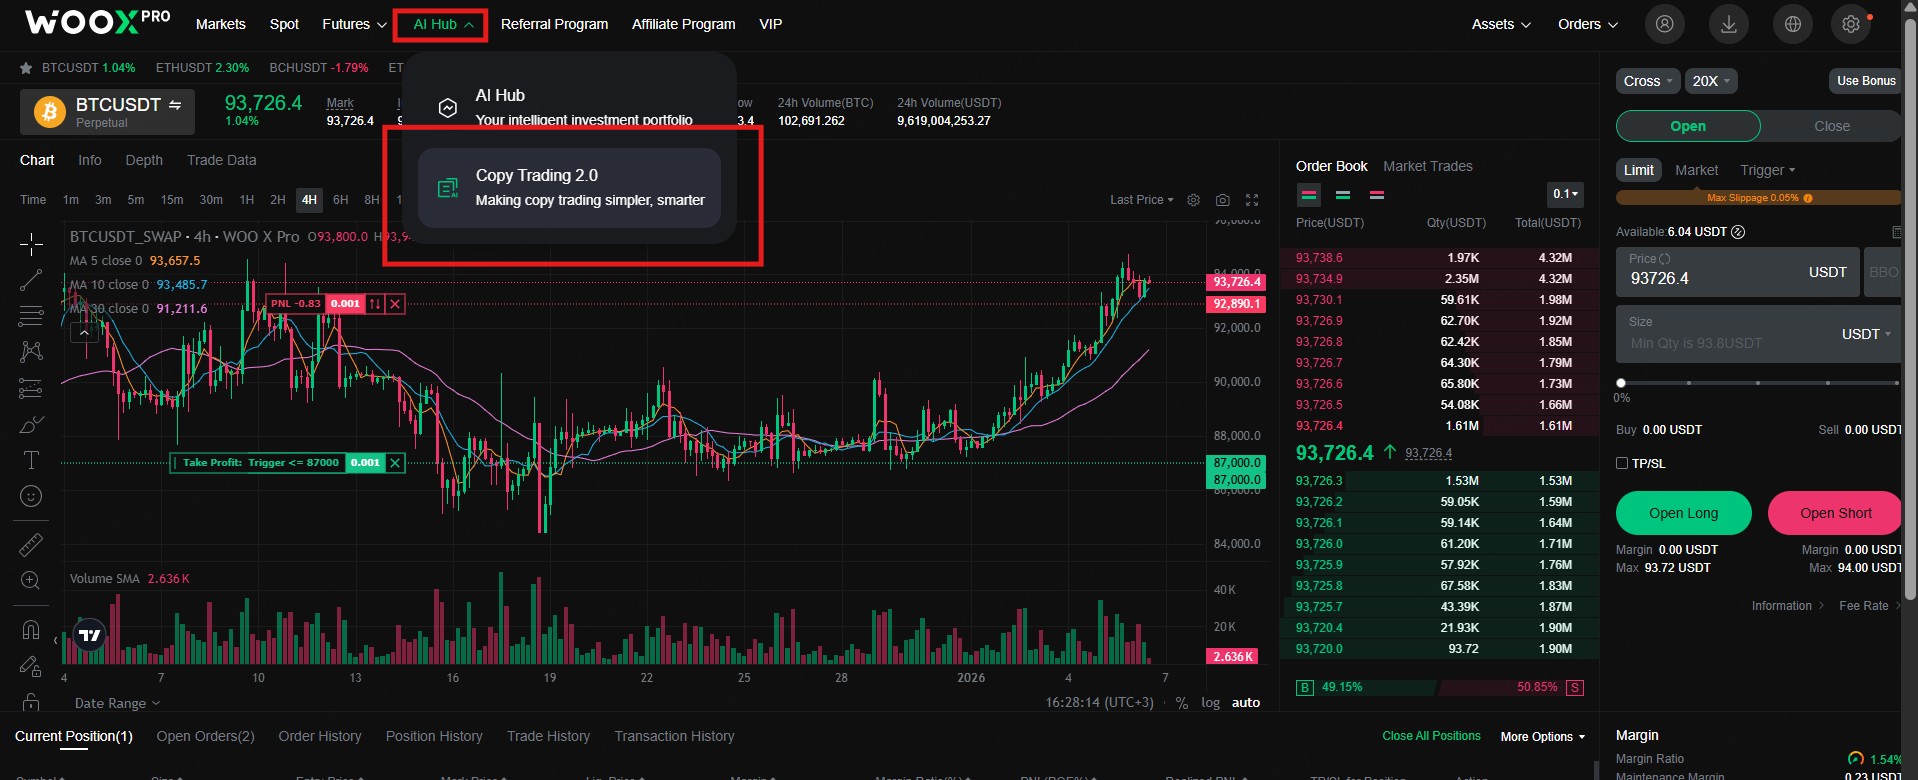Select the trend line drawing tool
The image size is (1918, 780).
pos(31,281)
